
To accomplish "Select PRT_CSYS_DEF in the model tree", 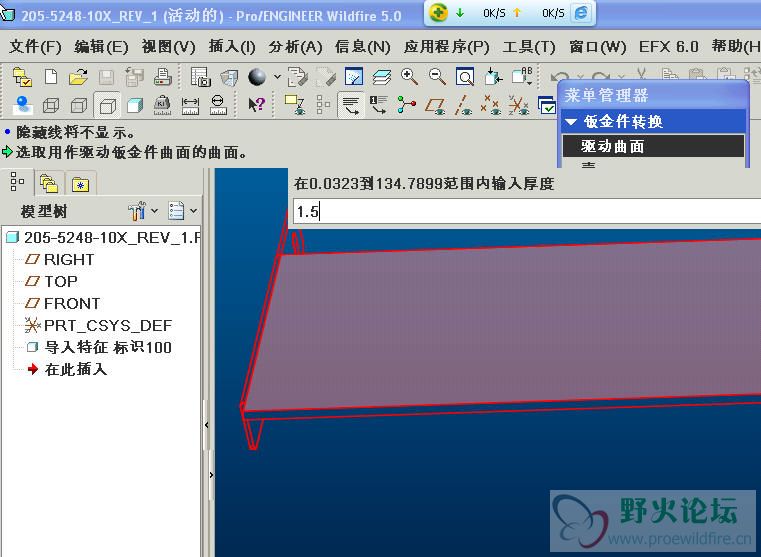I will tap(99, 326).
